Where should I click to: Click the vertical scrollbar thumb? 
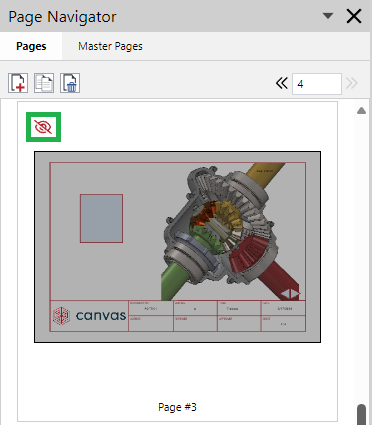(361, 415)
